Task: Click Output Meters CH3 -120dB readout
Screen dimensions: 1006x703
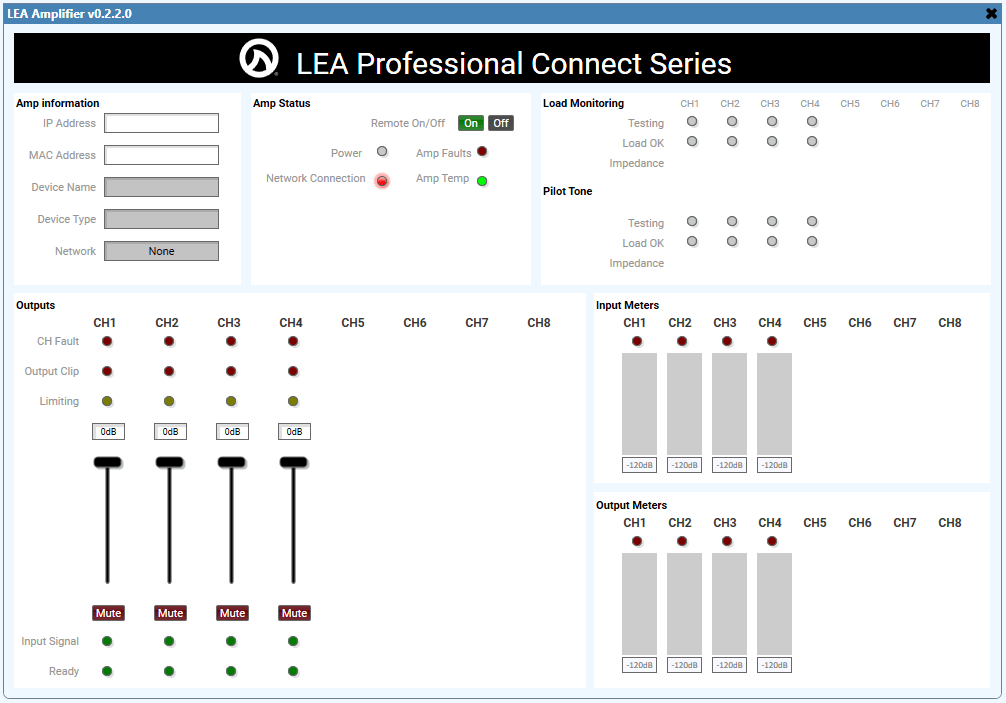Action: (x=729, y=665)
